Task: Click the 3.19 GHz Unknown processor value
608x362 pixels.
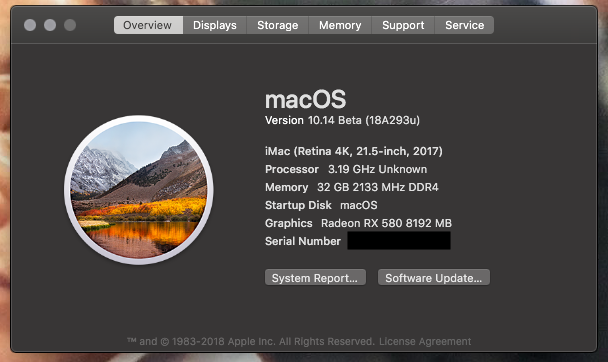Action: [x=378, y=169]
